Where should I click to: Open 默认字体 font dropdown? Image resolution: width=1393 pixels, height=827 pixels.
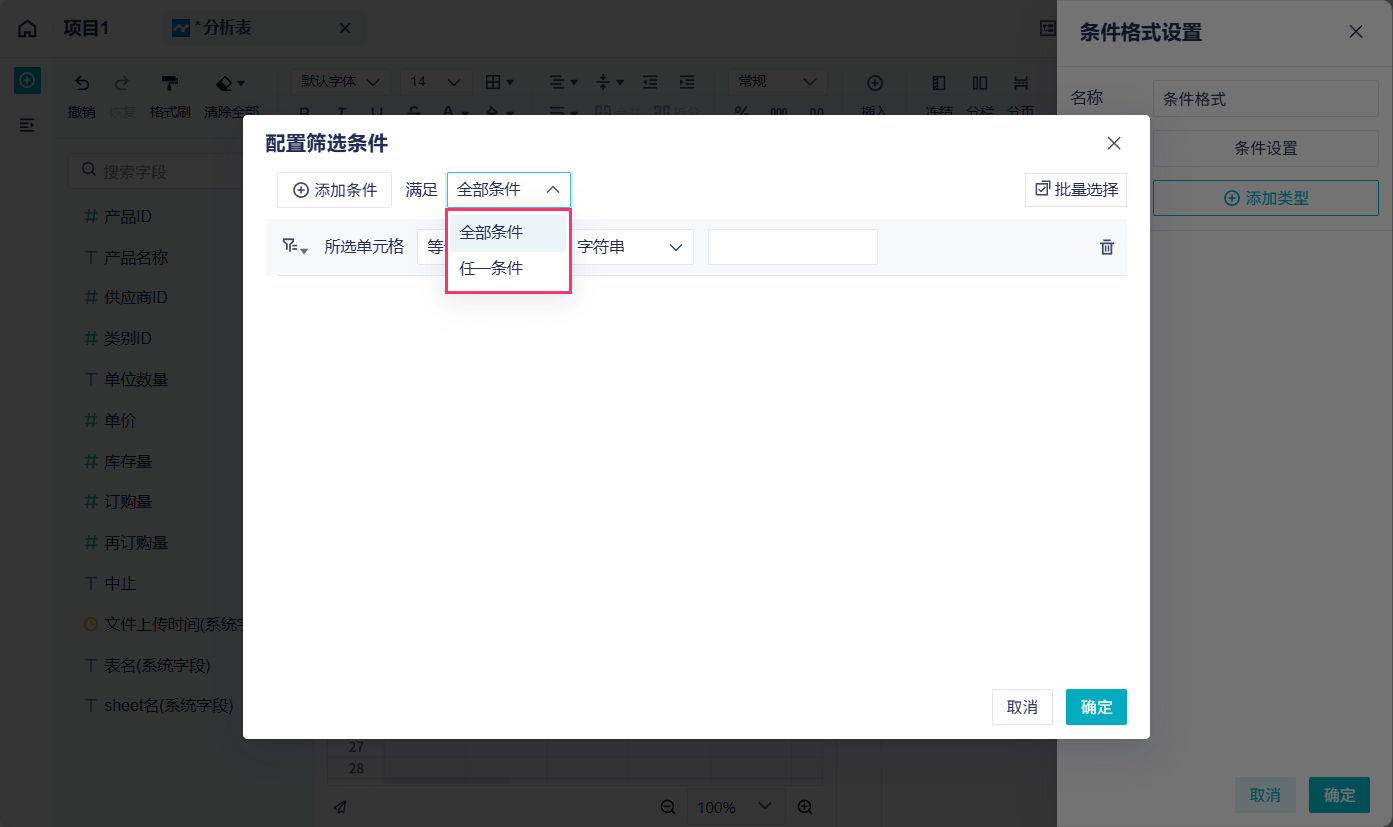pyautogui.click(x=340, y=81)
